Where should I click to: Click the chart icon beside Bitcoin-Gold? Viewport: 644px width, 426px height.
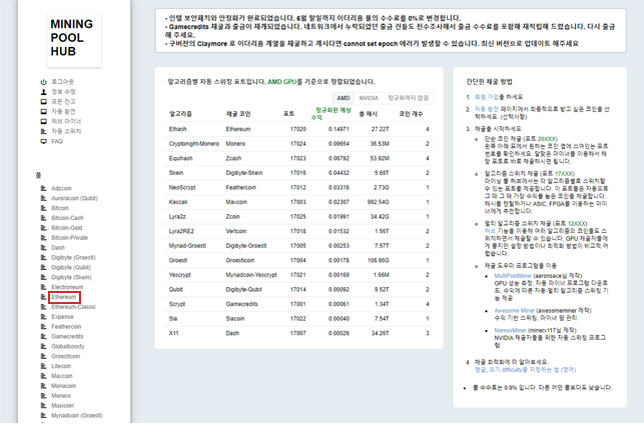coord(44,228)
